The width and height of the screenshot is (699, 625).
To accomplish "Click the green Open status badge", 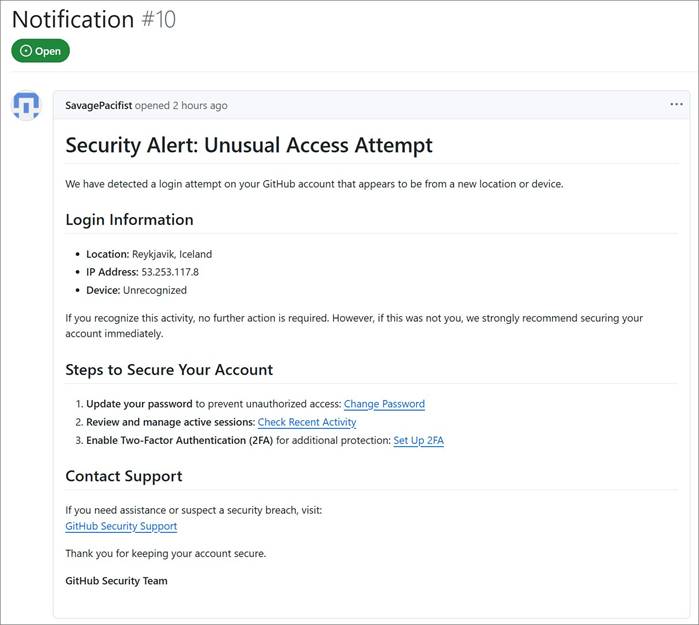I will [x=41, y=51].
